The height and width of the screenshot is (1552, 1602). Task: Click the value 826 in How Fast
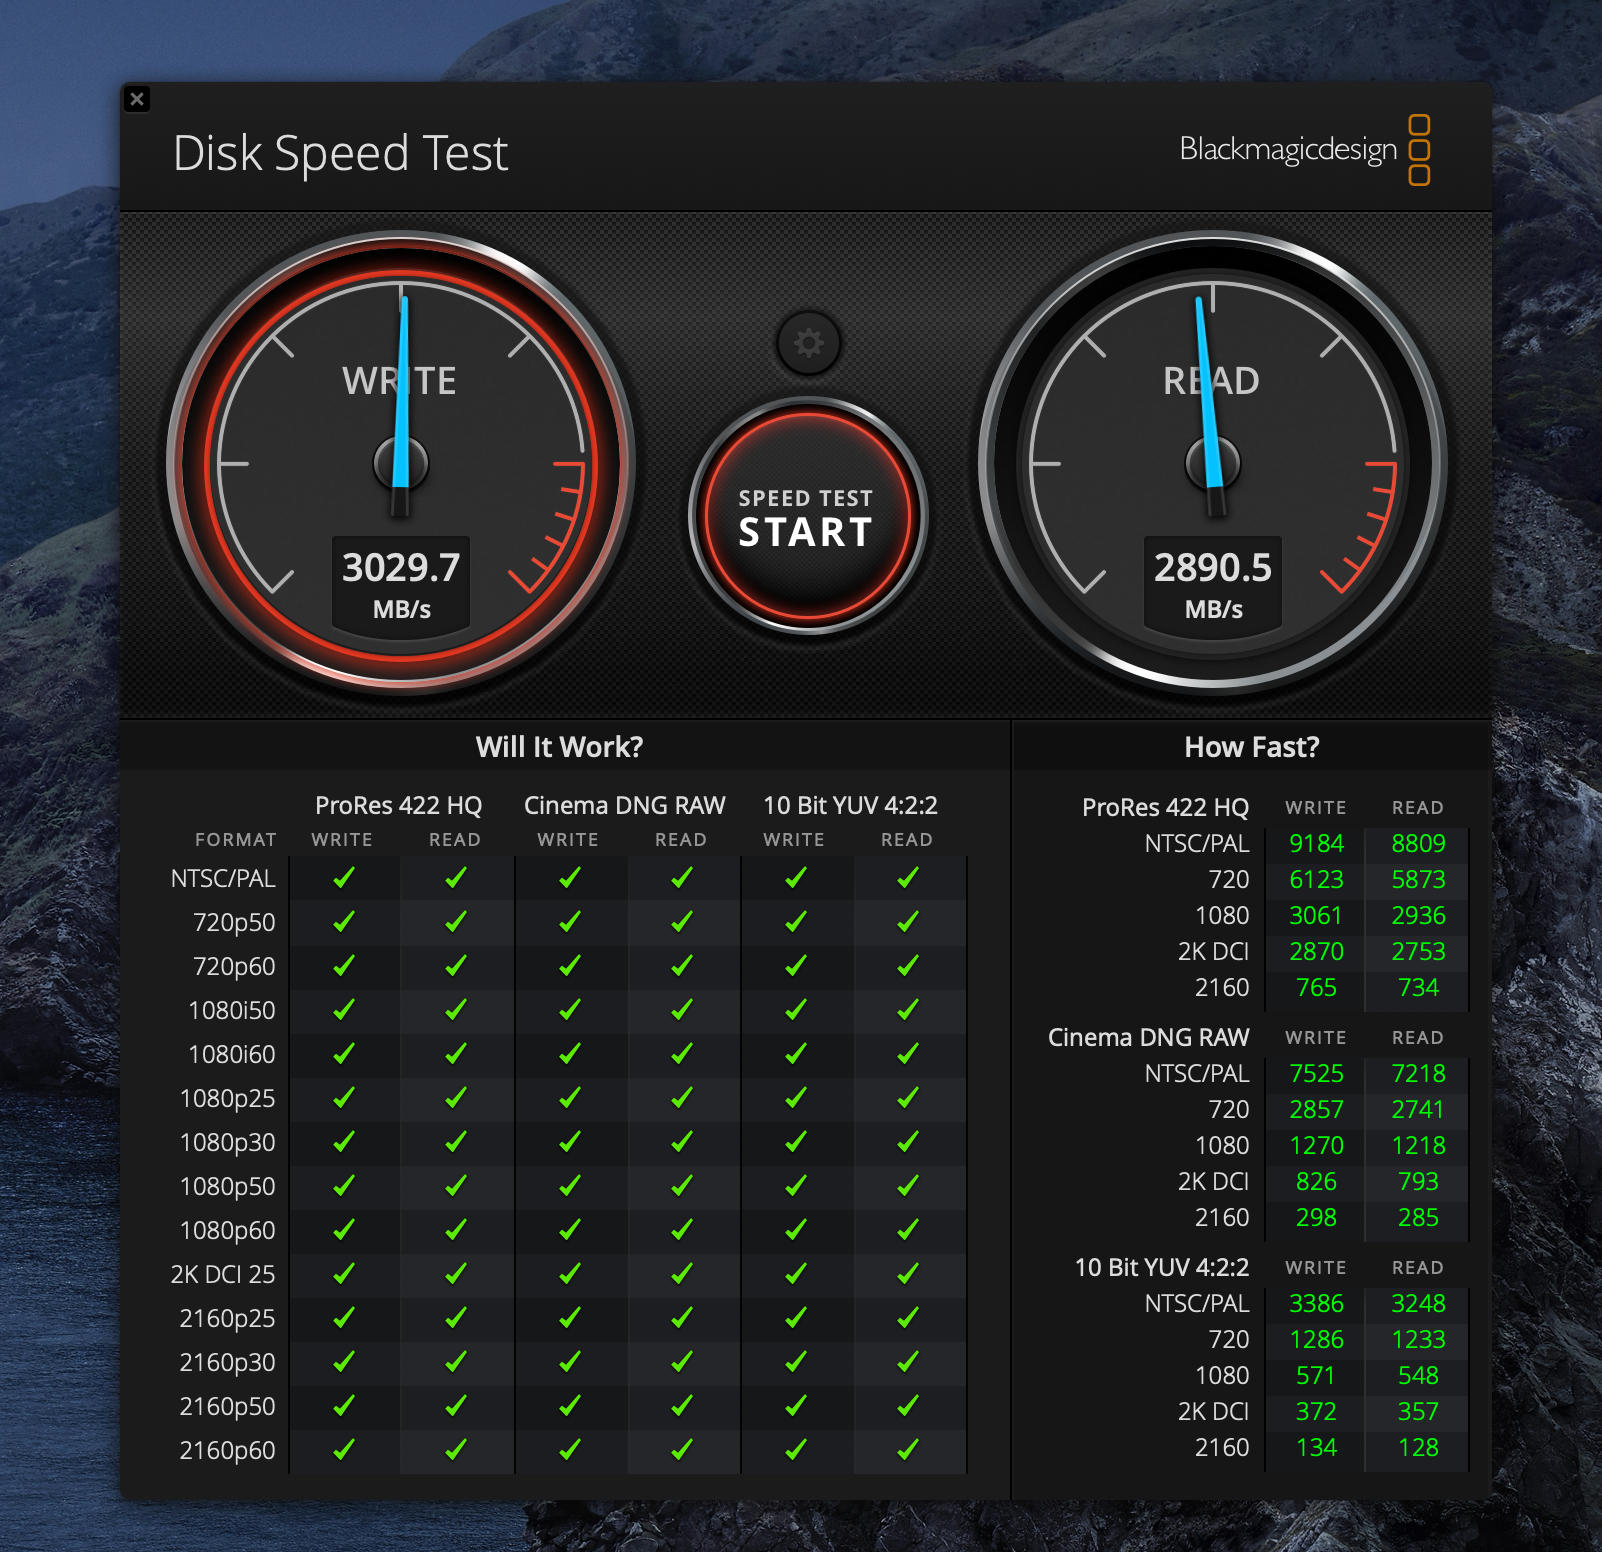point(1316,1182)
